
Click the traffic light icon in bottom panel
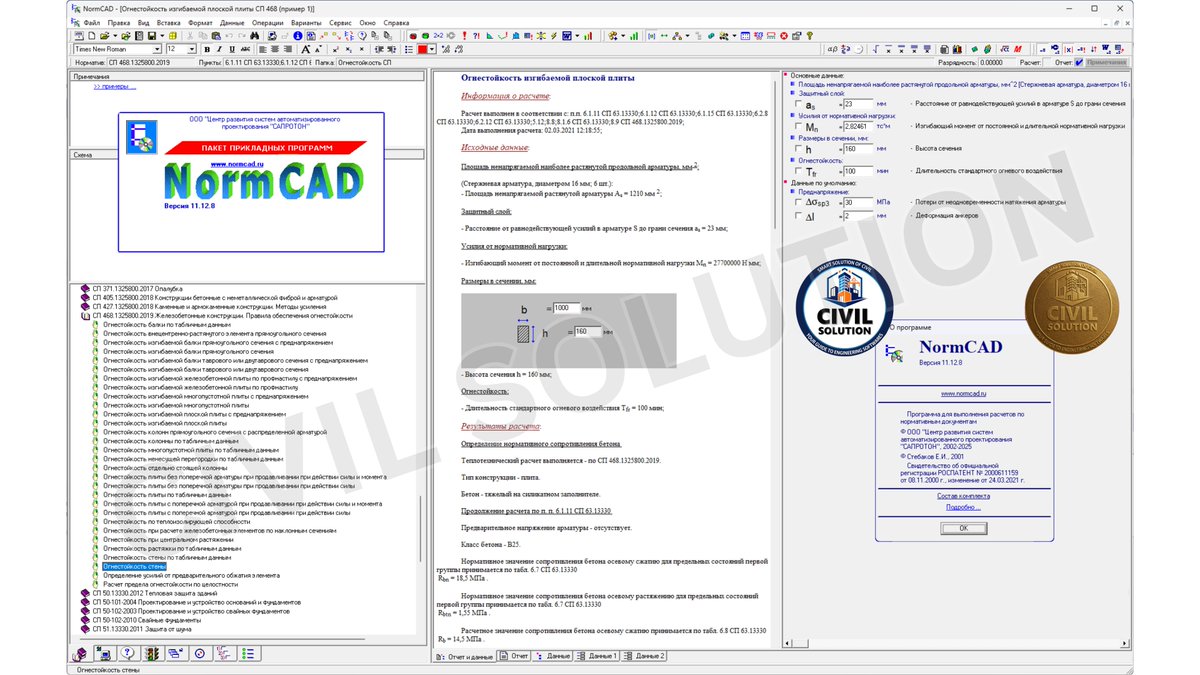click(x=153, y=653)
